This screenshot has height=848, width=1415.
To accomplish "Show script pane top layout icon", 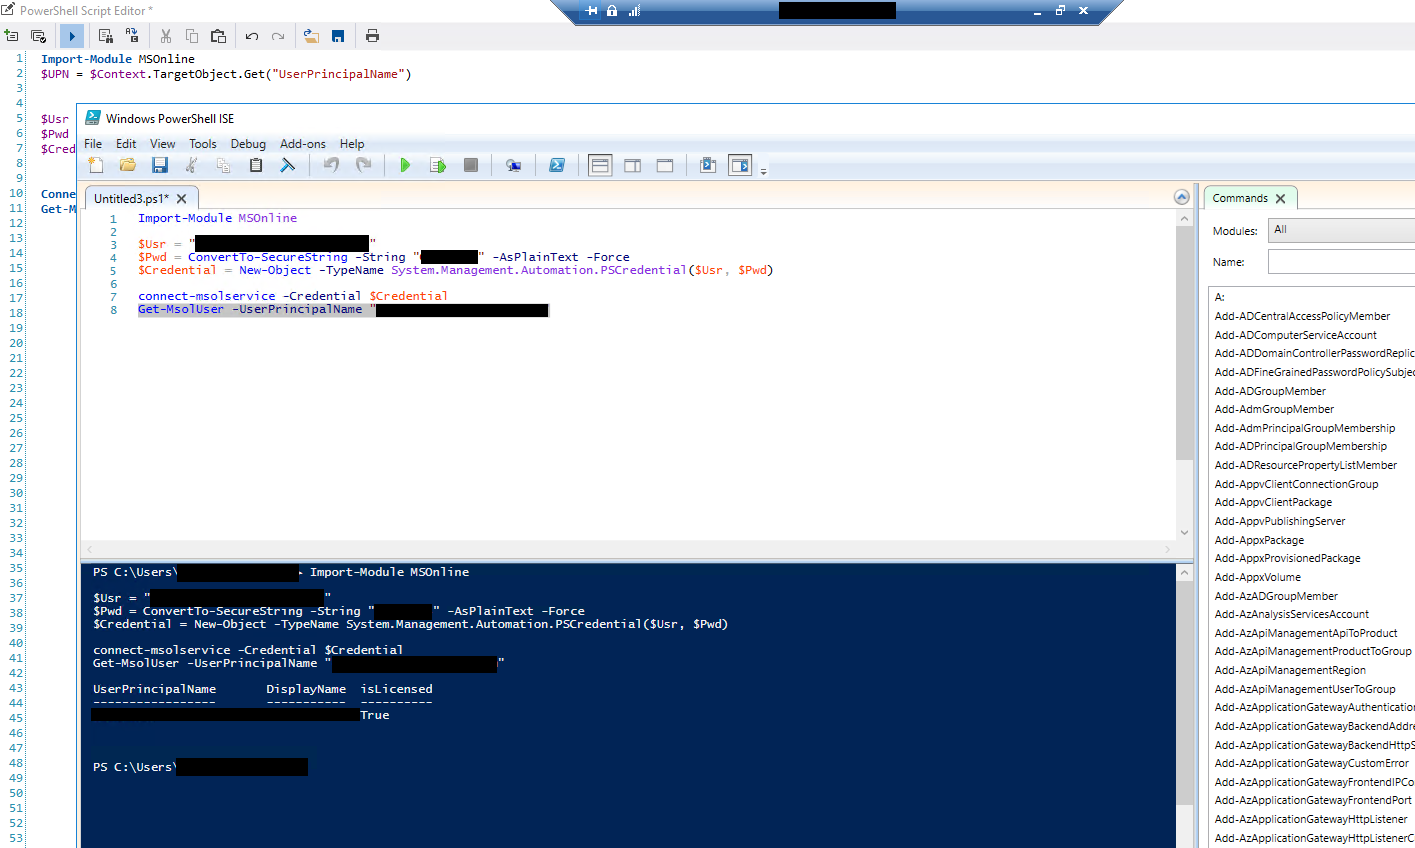I will coord(600,165).
